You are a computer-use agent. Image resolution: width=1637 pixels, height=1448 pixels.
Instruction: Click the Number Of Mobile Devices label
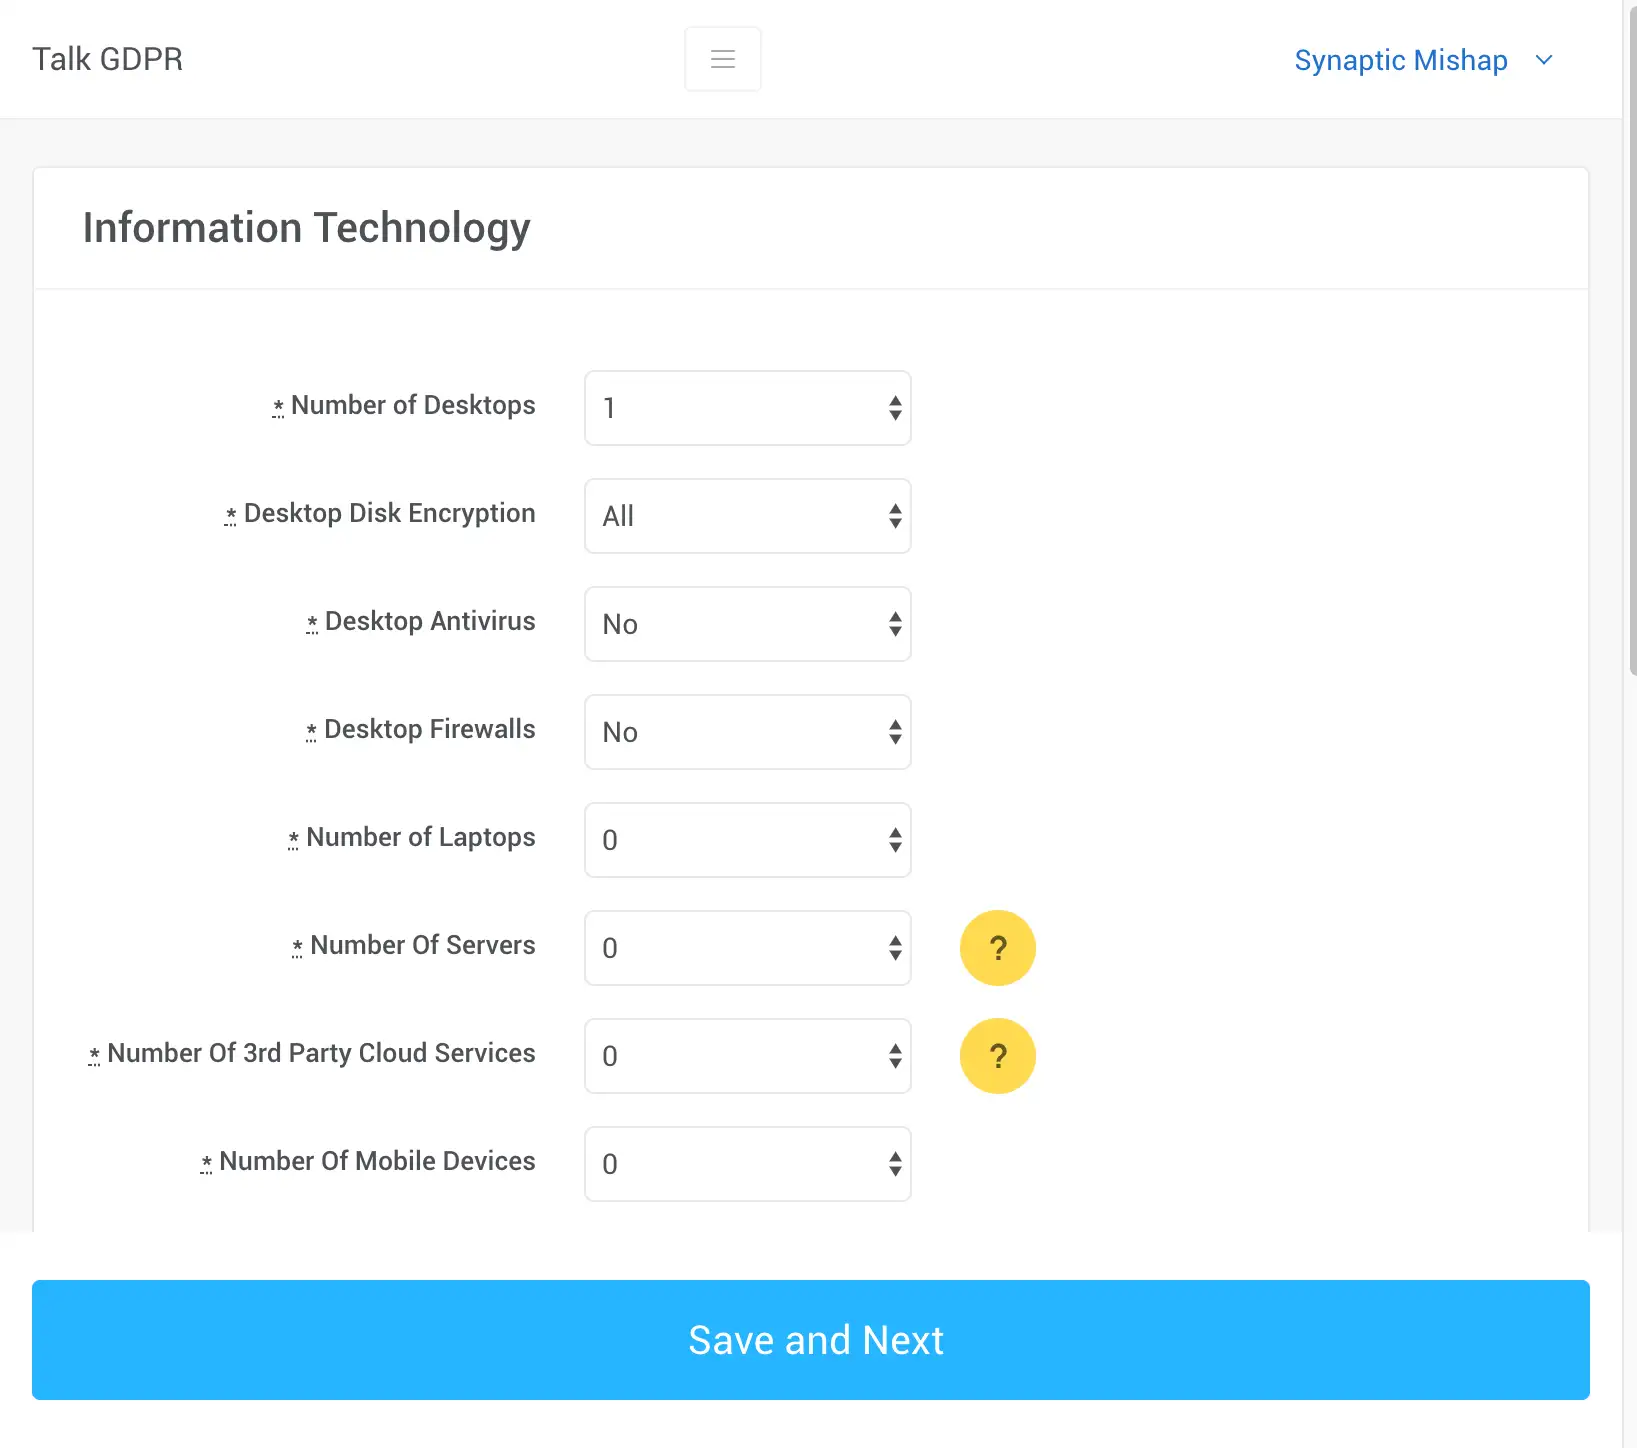pos(377,1161)
